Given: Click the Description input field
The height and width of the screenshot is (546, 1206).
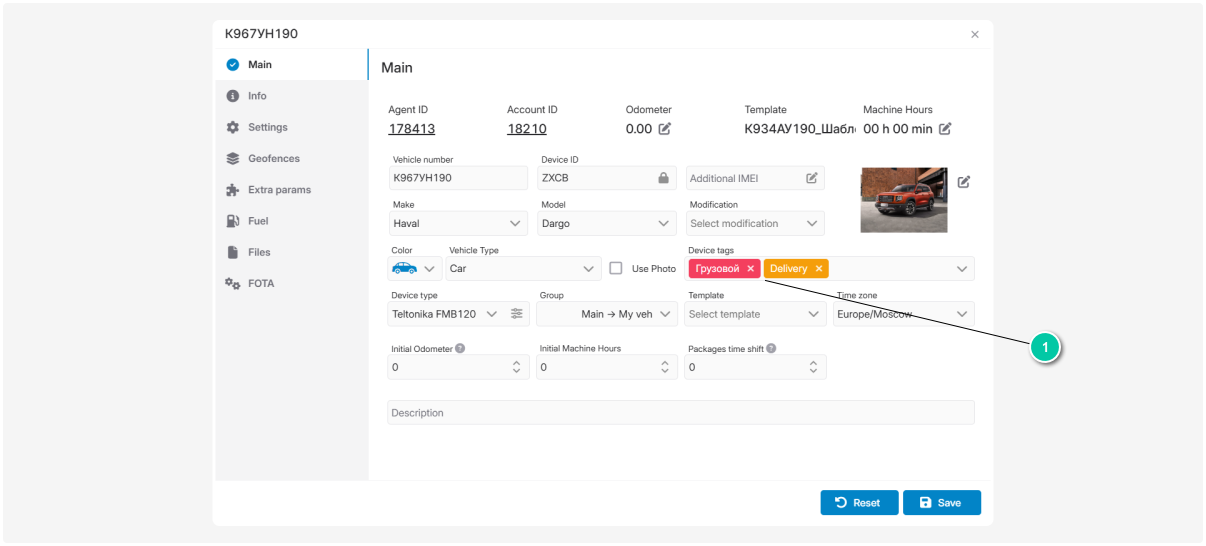Looking at the screenshot, I should [680, 413].
